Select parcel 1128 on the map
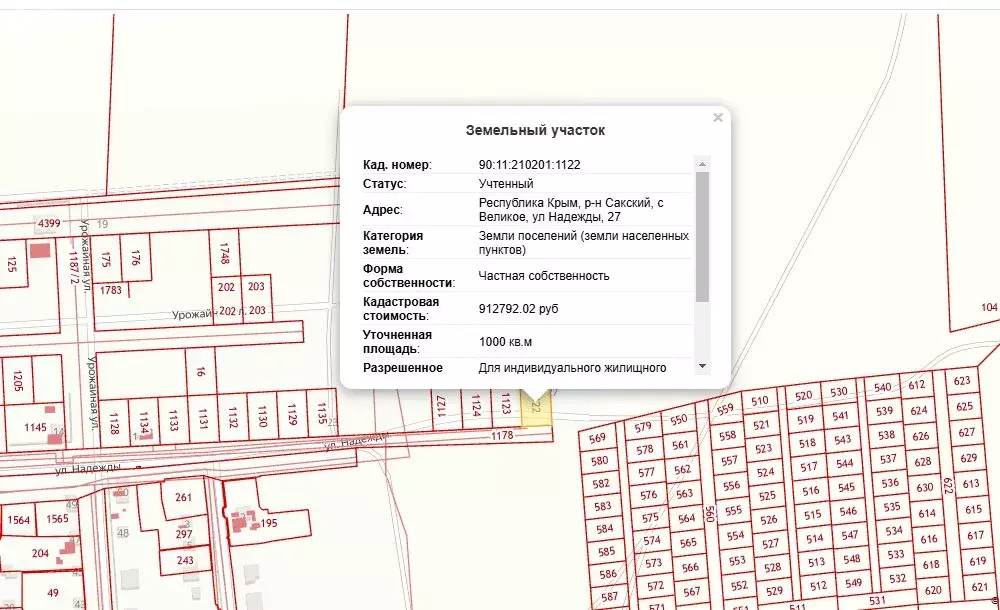This screenshot has width=1000, height=610. click(114, 424)
